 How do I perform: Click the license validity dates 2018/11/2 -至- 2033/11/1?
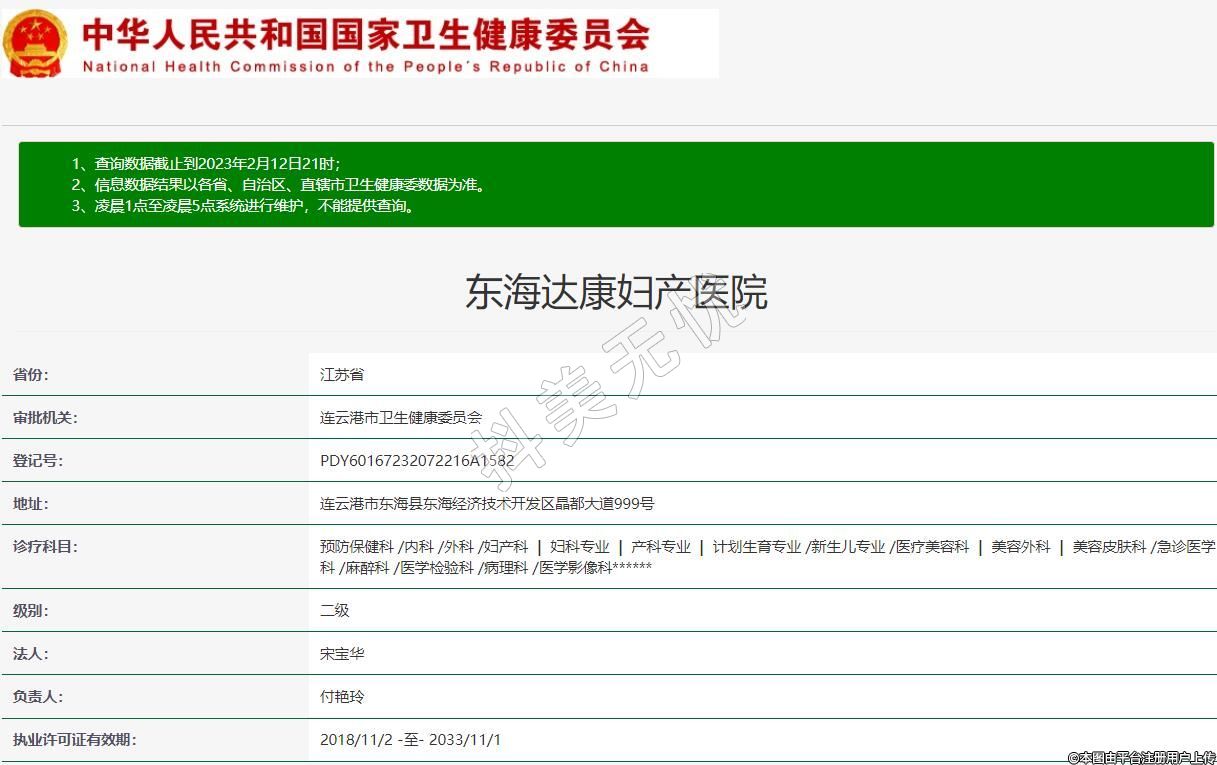point(410,740)
